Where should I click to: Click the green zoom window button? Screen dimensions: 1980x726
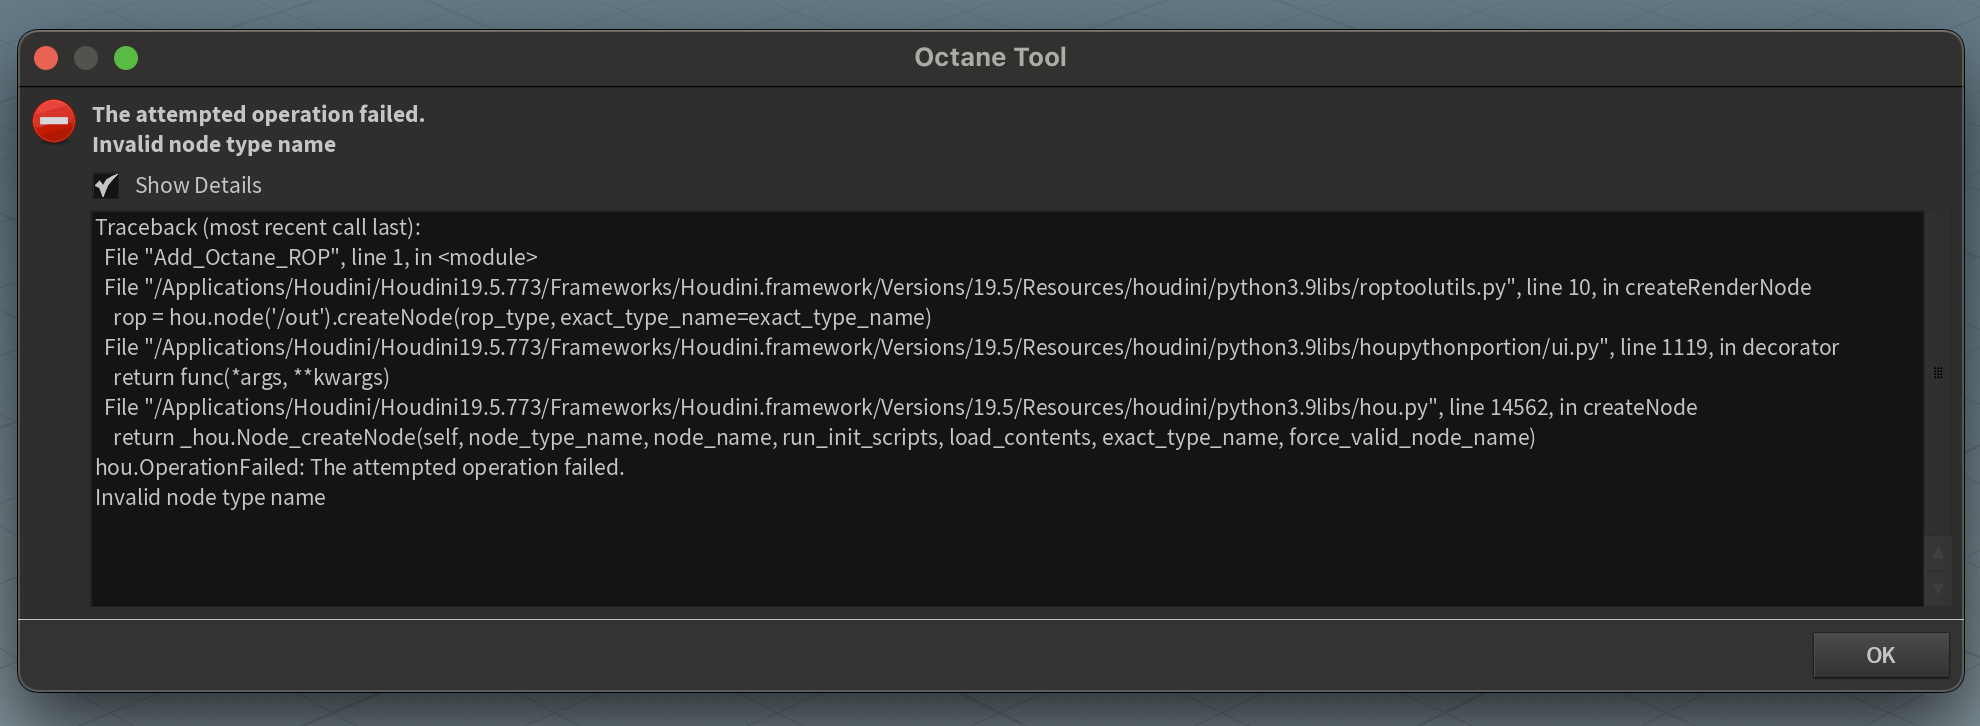126,58
